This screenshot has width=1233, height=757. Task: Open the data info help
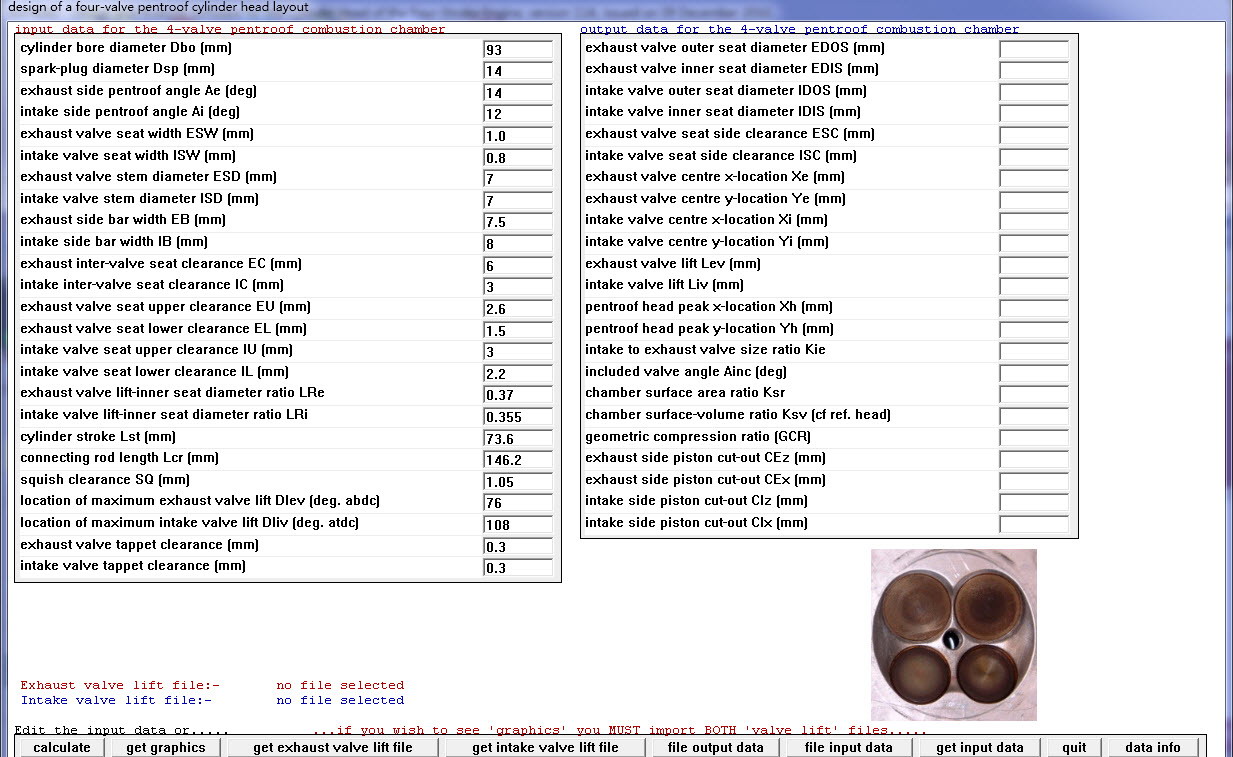pyautogui.click(x=1153, y=747)
